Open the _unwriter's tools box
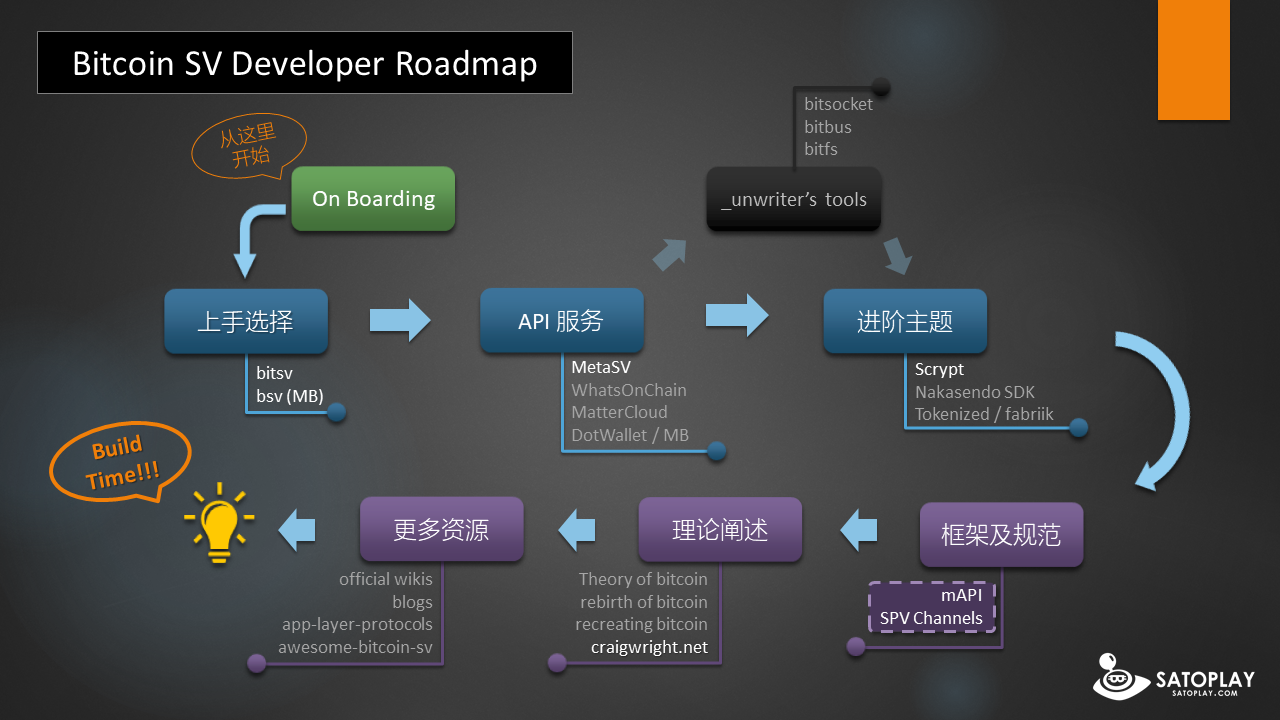Screen dimensions: 1280x720 794,199
